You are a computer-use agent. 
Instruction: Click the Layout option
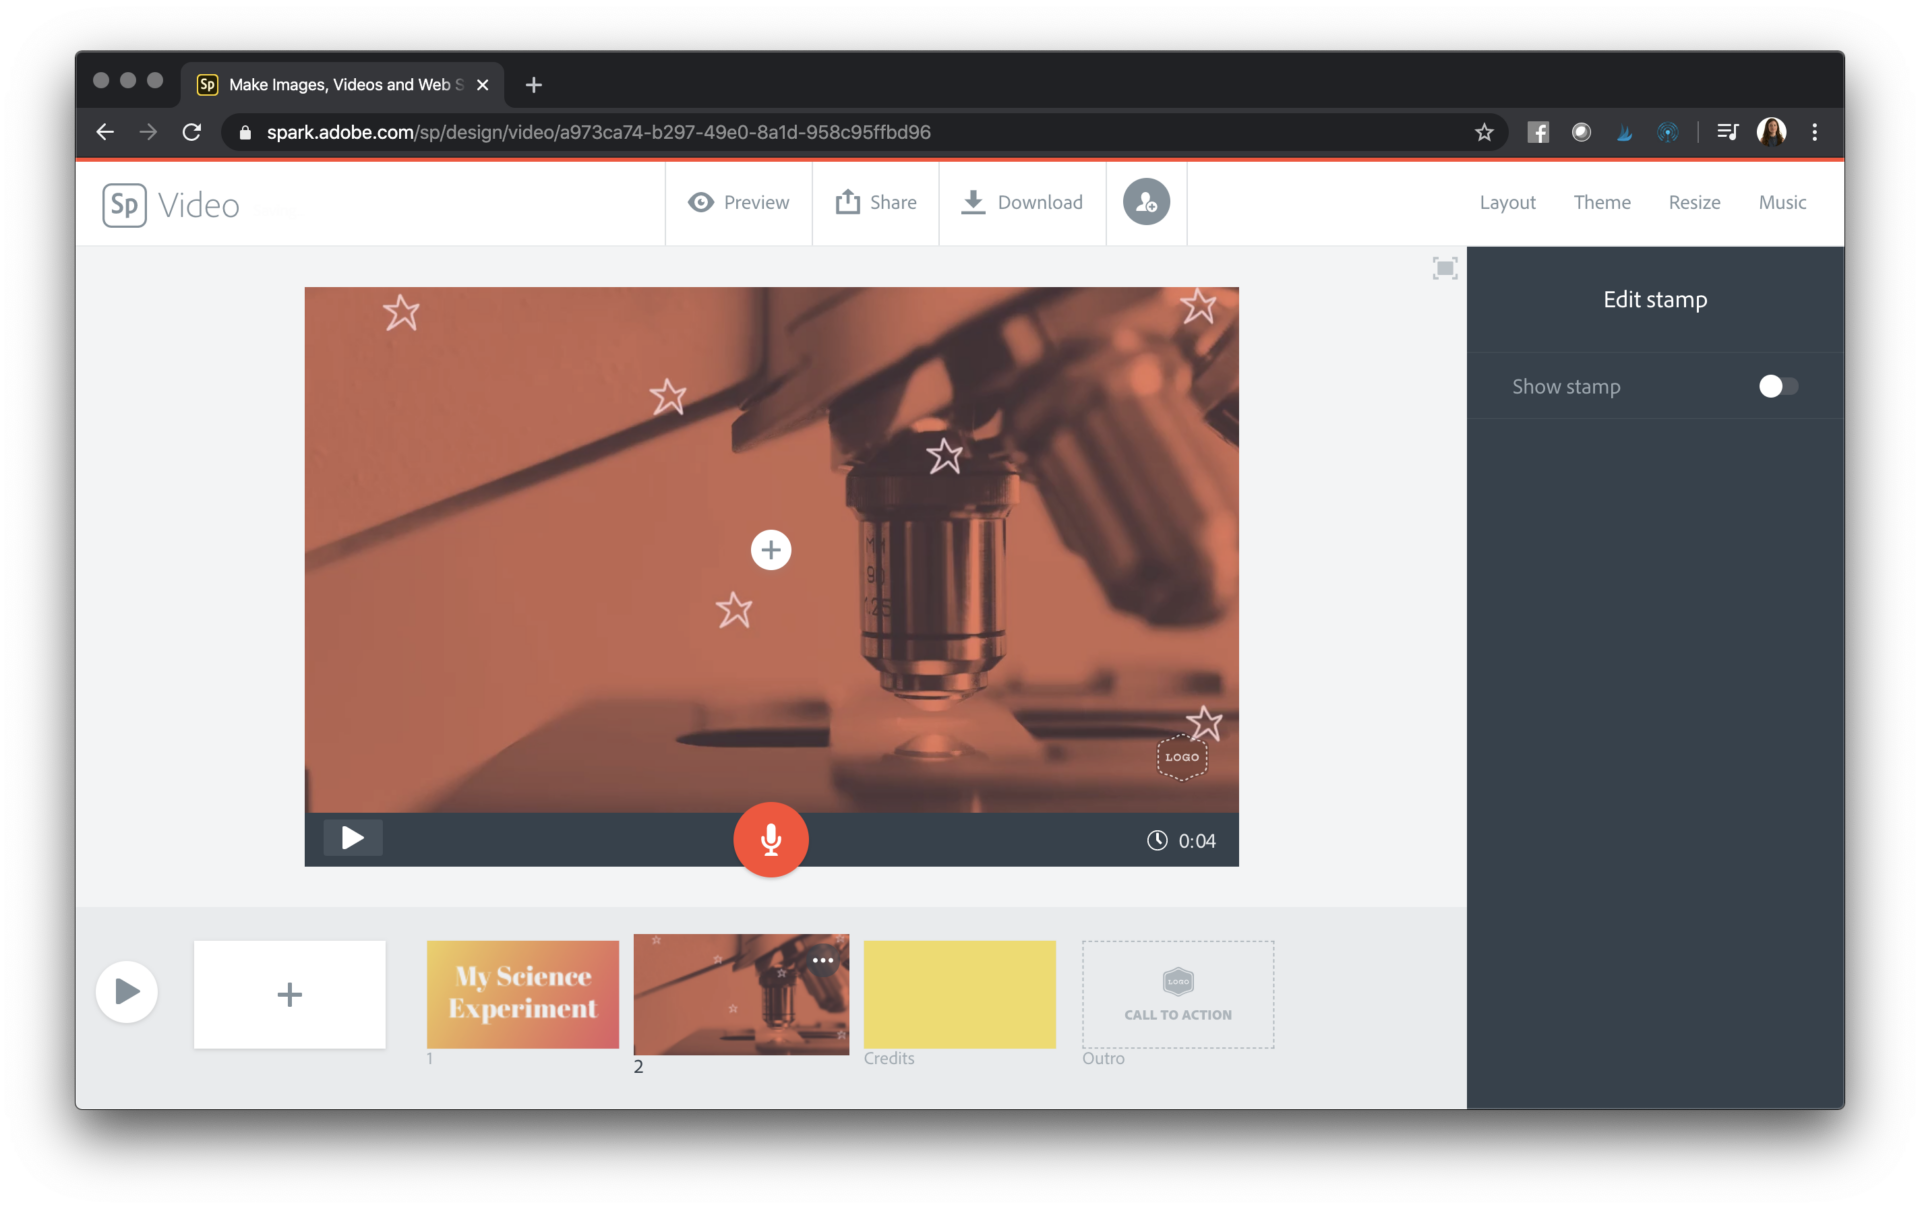(x=1507, y=202)
